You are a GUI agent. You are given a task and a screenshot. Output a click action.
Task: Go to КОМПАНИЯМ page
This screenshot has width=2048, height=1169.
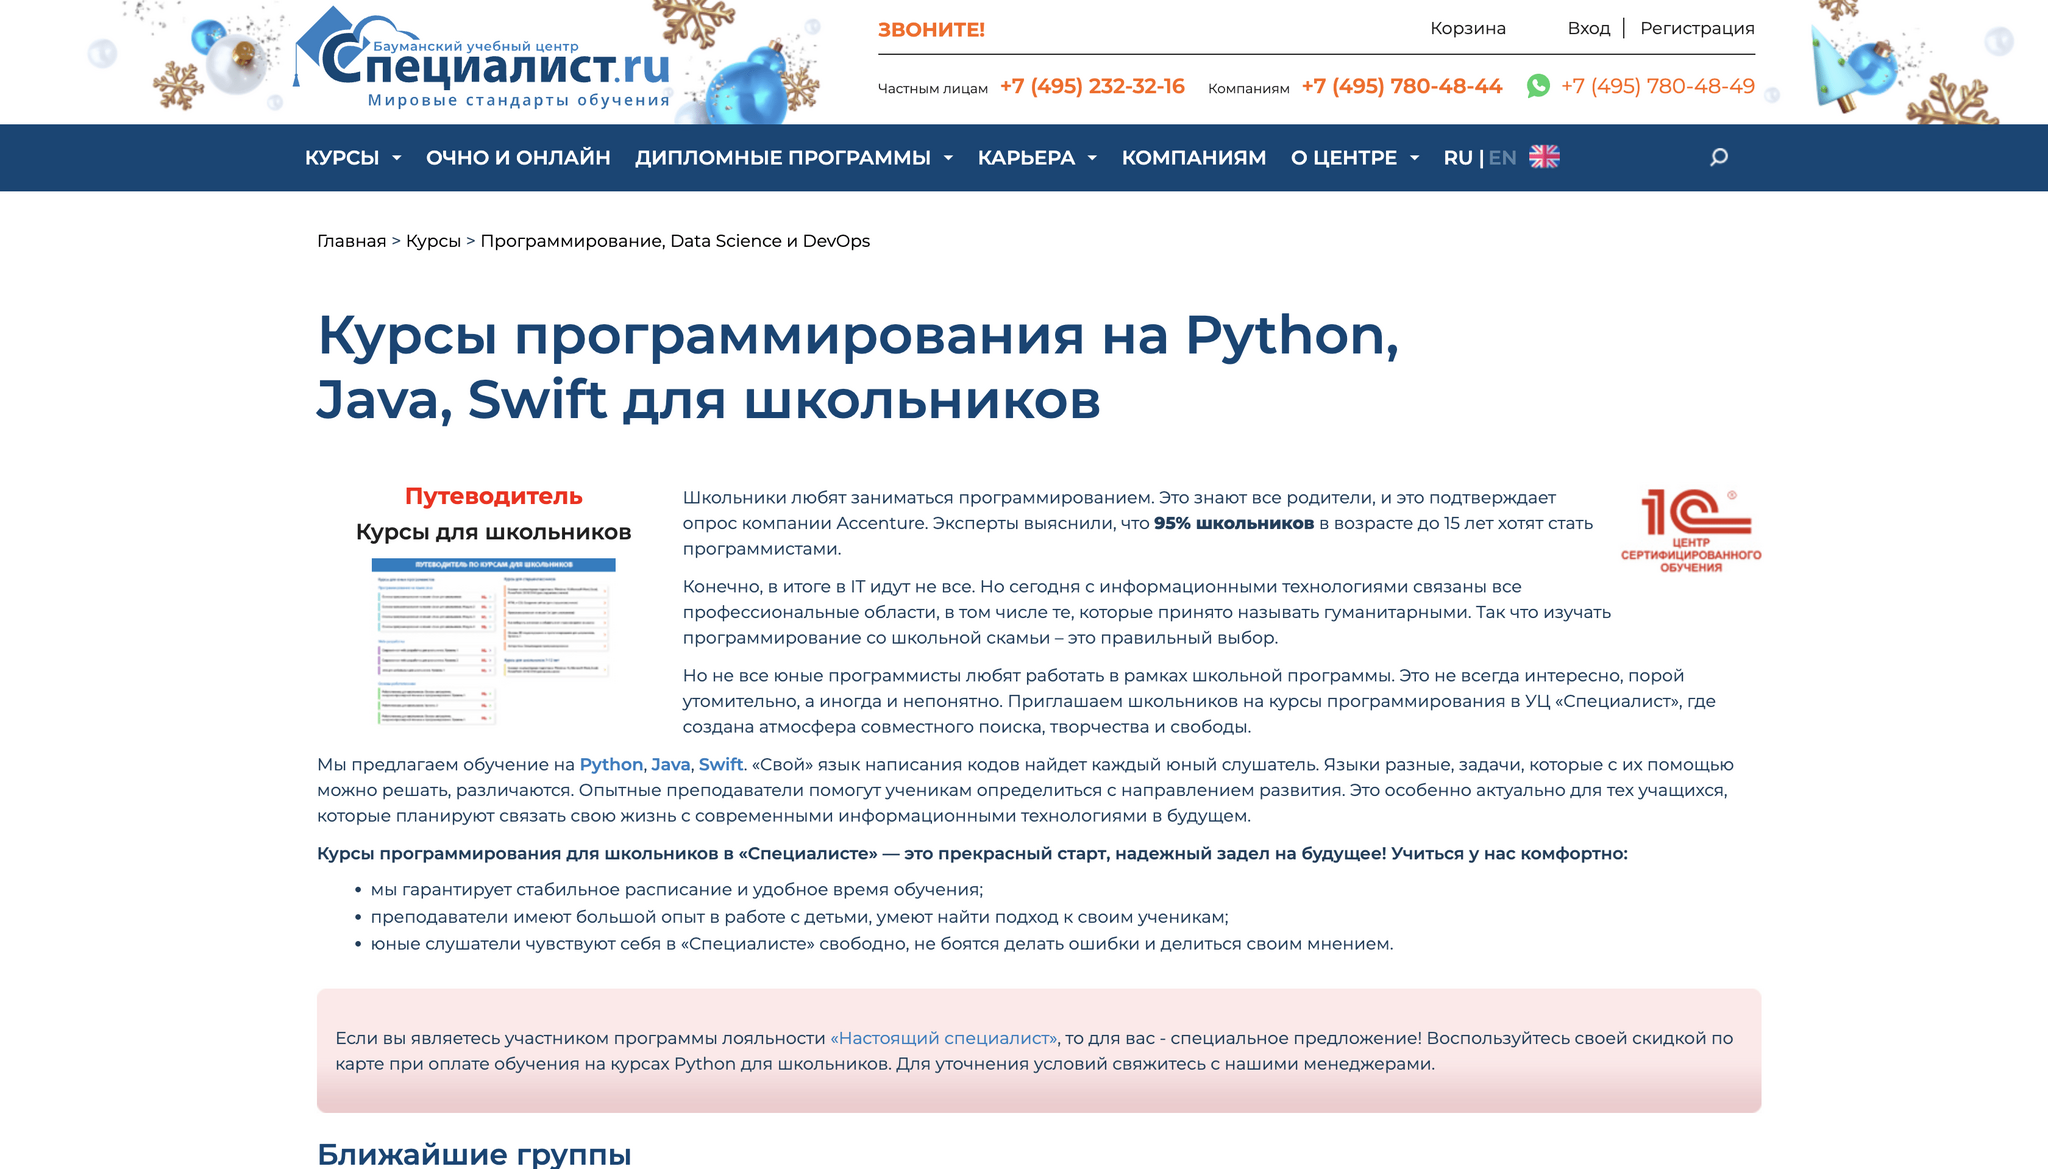tap(1194, 157)
